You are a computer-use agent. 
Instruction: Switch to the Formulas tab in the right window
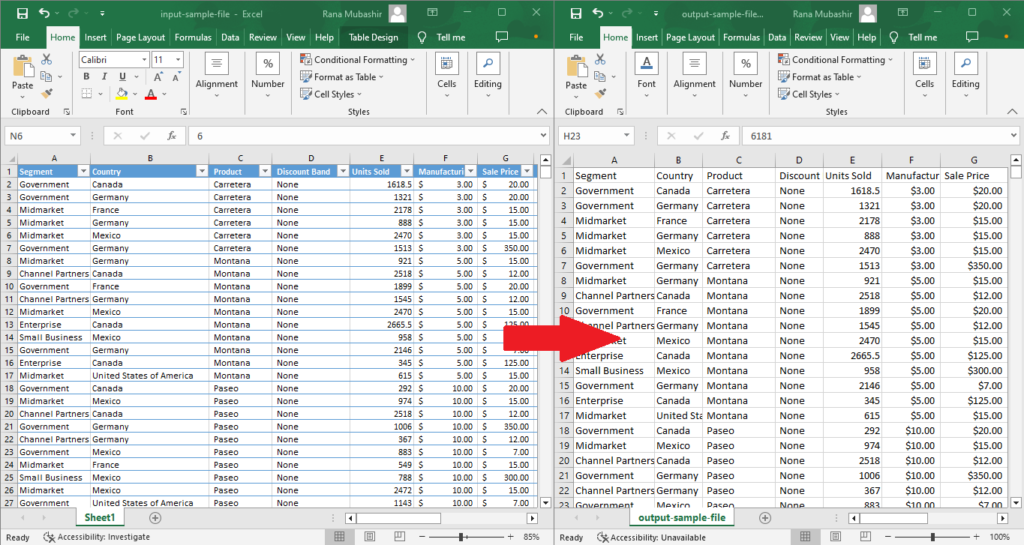coord(741,37)
